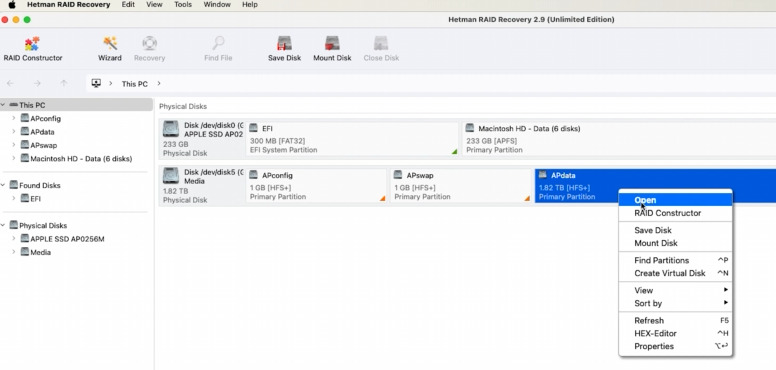Click chevron after This PC in path
The height and width of the screenshot is (370, 776).
[x=159, y=84]
